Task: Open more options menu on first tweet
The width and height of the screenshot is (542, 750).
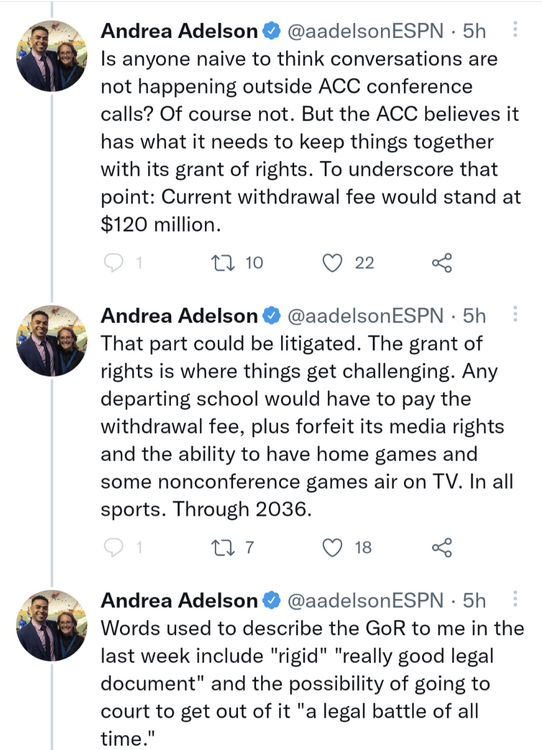Action: (x=515, y=30)
